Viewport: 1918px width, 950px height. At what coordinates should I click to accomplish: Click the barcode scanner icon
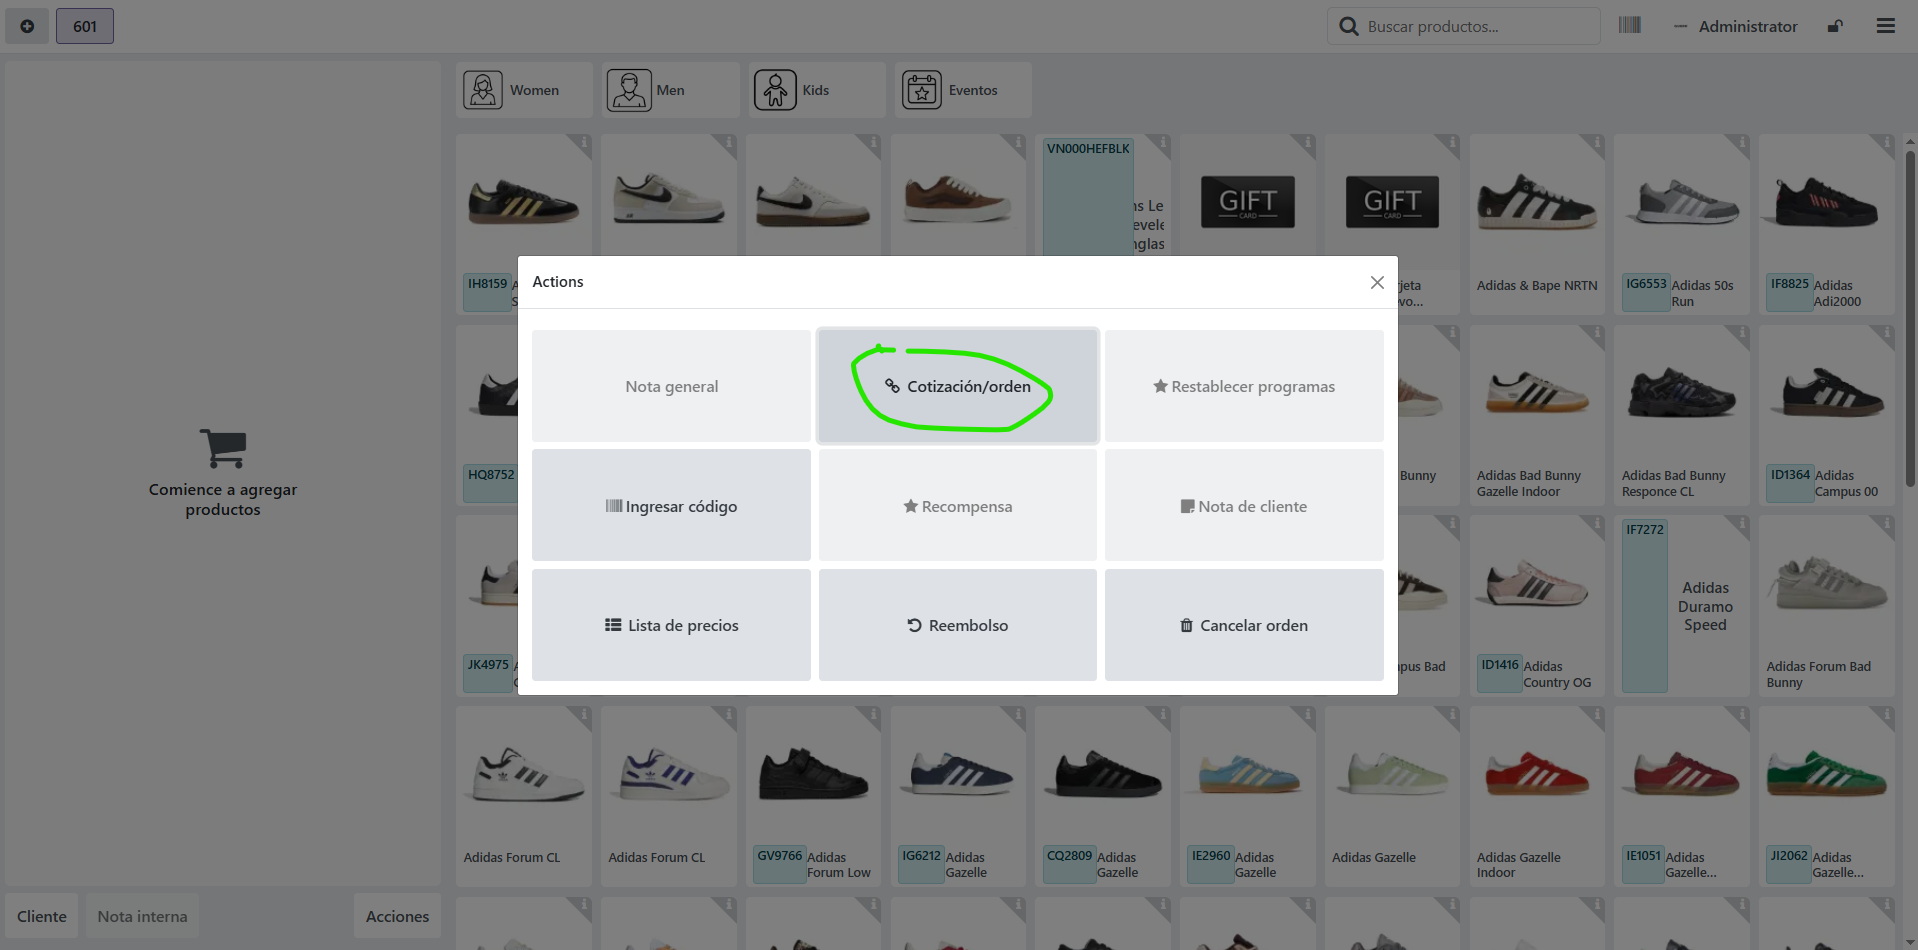tap(1630, 25)
